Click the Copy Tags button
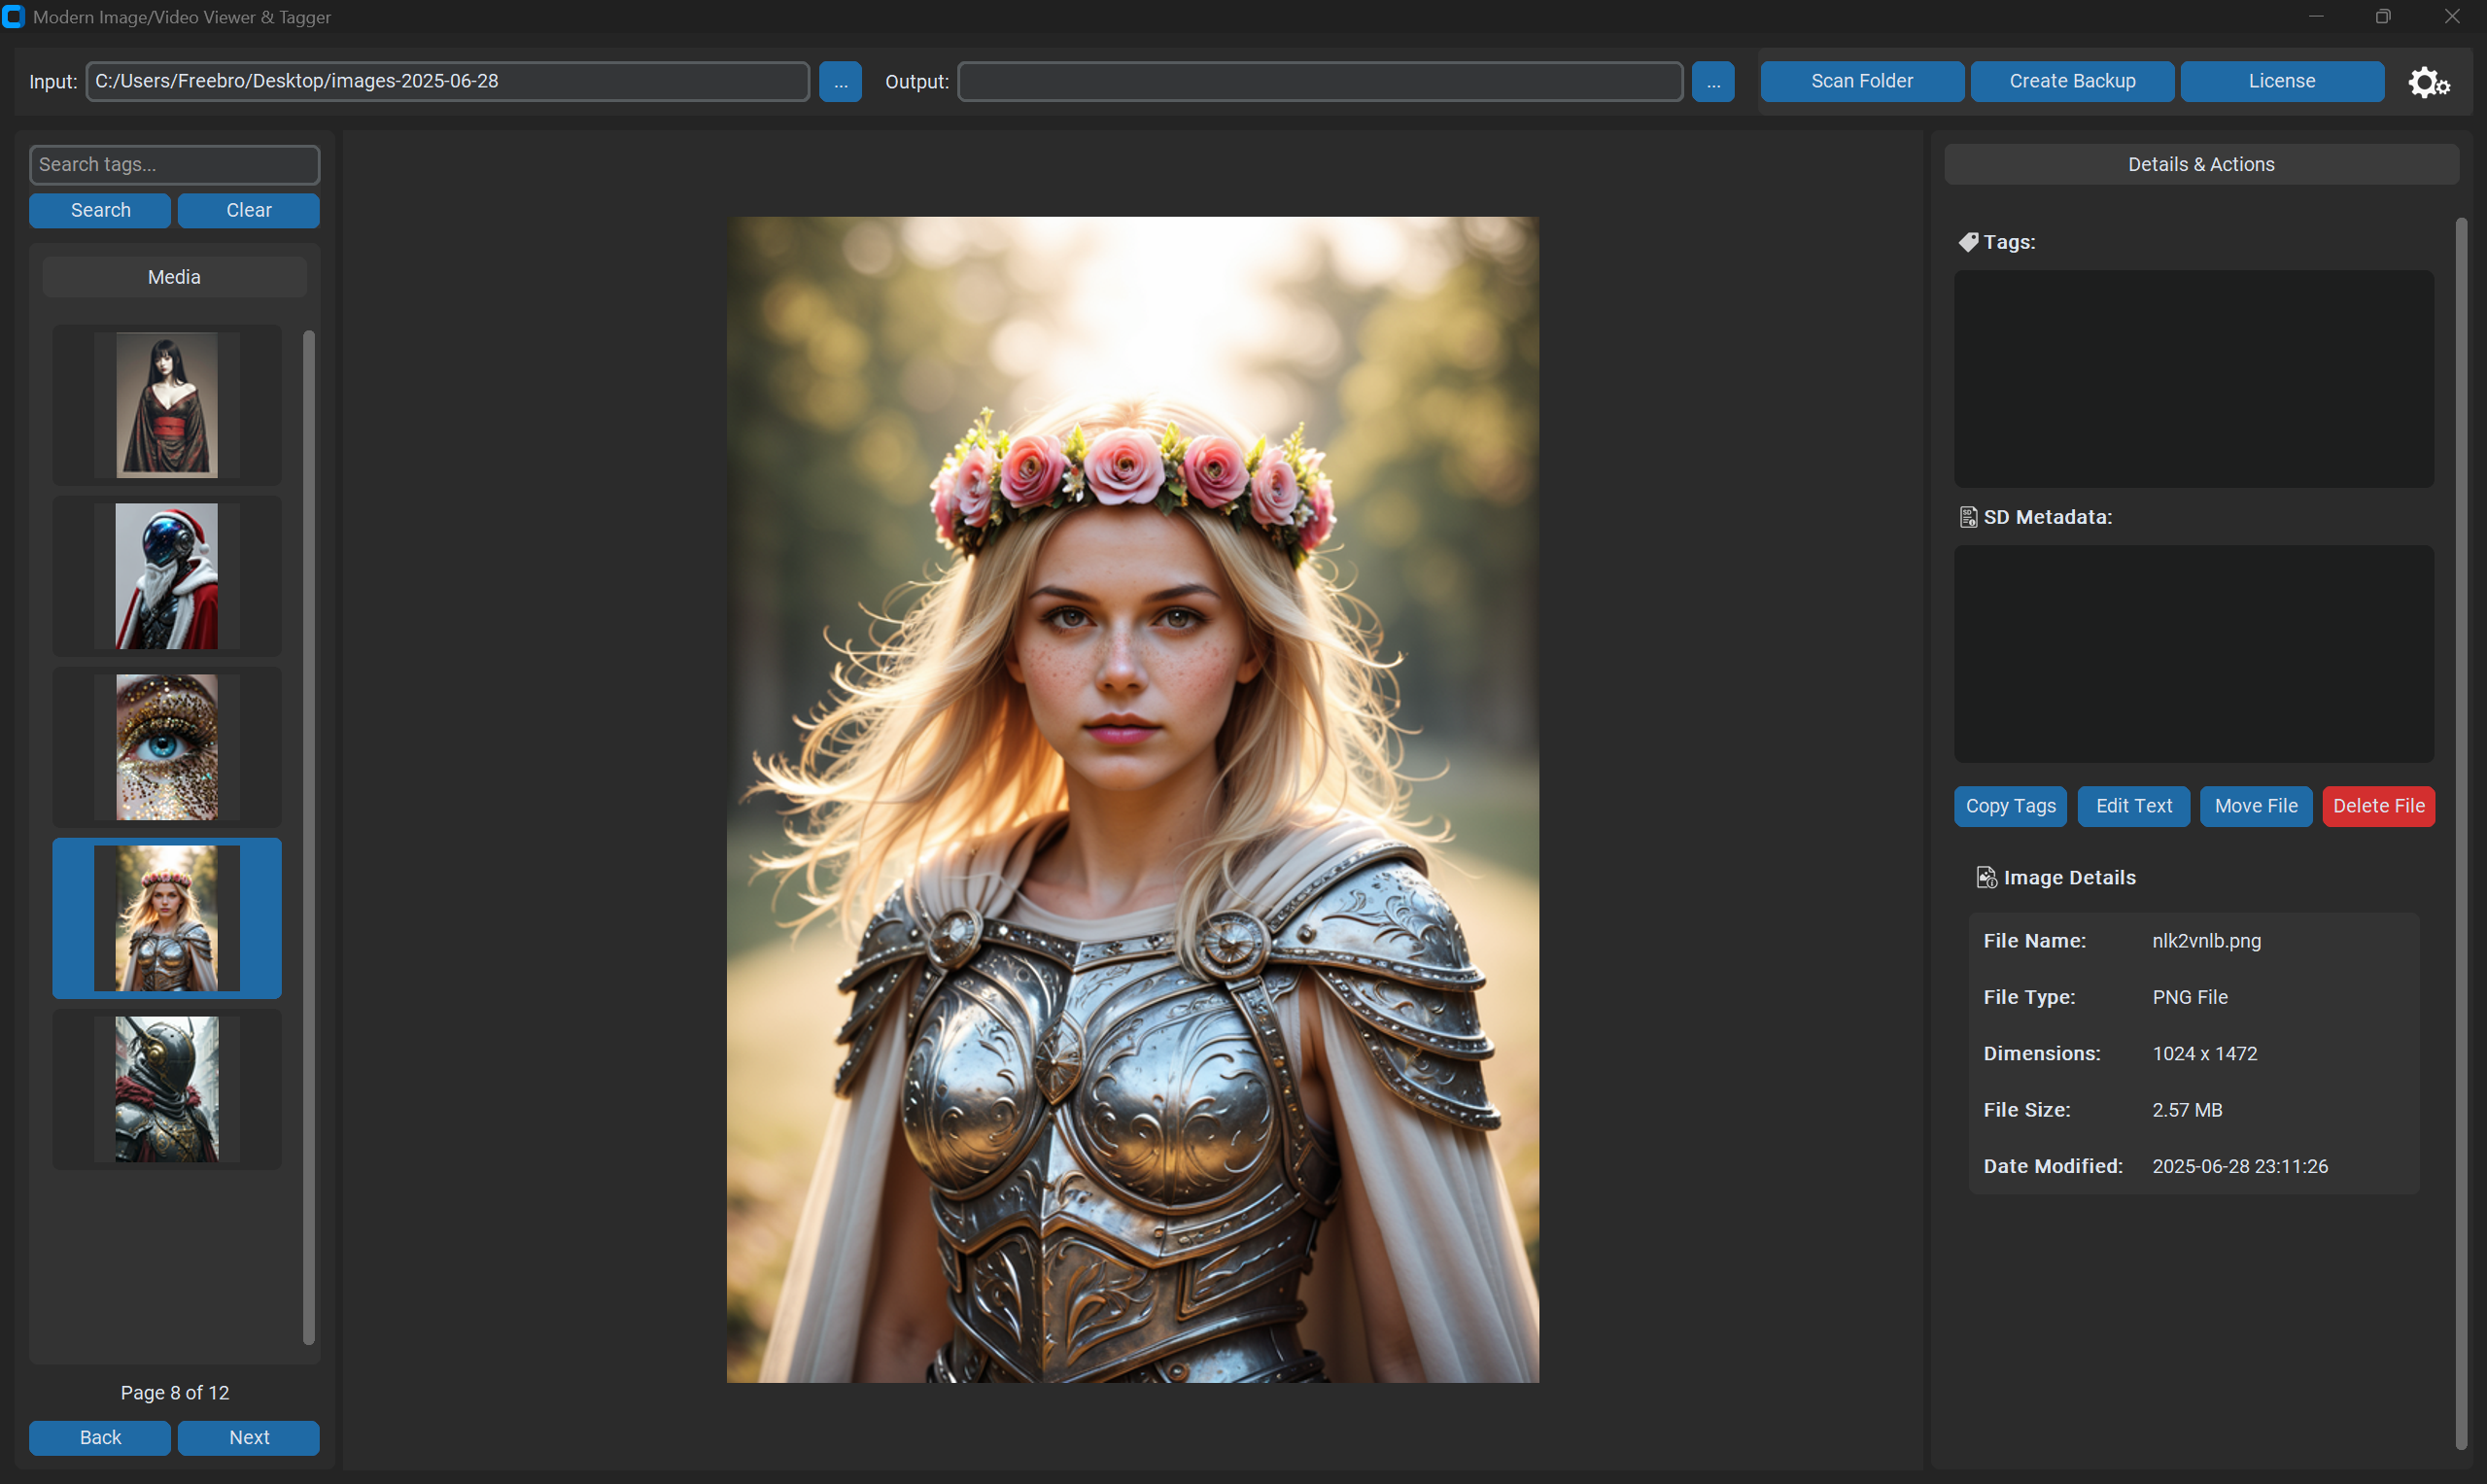The height and width of the screenshot is (1484, 2487). coord(2010,806)
